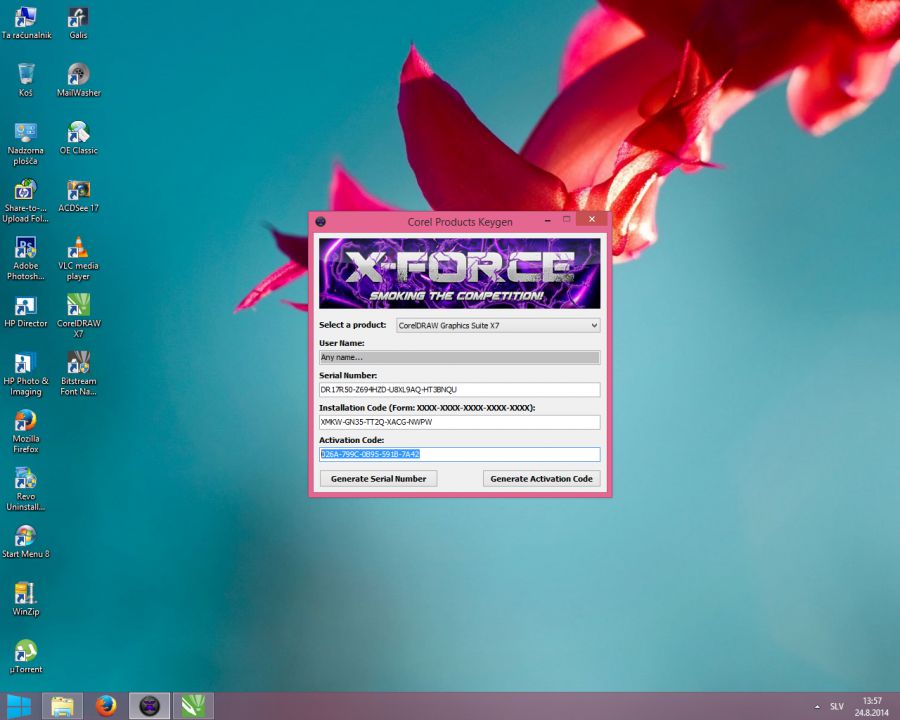Click the SLV language indicator
900x720 pixels.
tap(836, 707)
